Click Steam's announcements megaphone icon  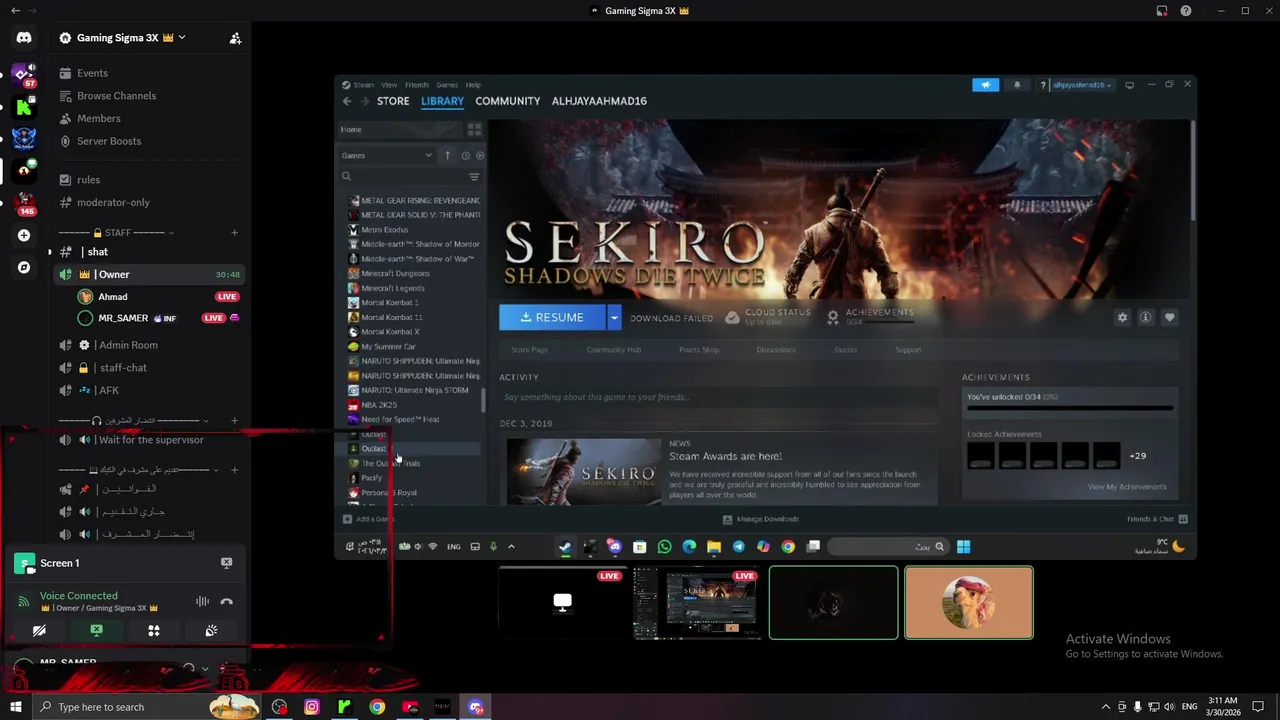coord(985,85)
